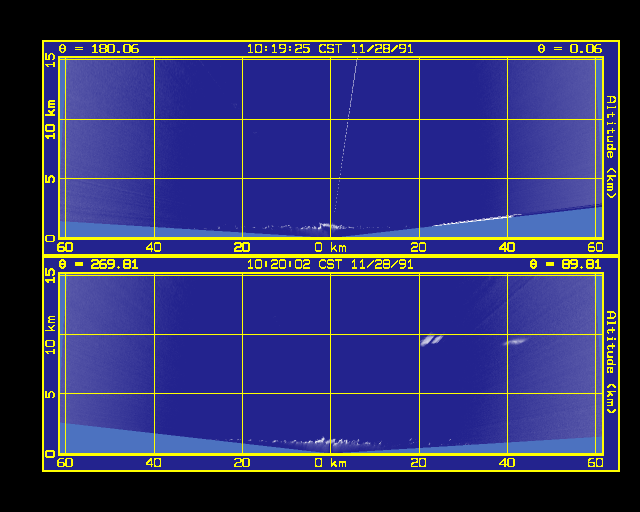Screen dimensions: 640x512
Task: Click lower panel's left-side 20 range label
Action: click(242, 463)
